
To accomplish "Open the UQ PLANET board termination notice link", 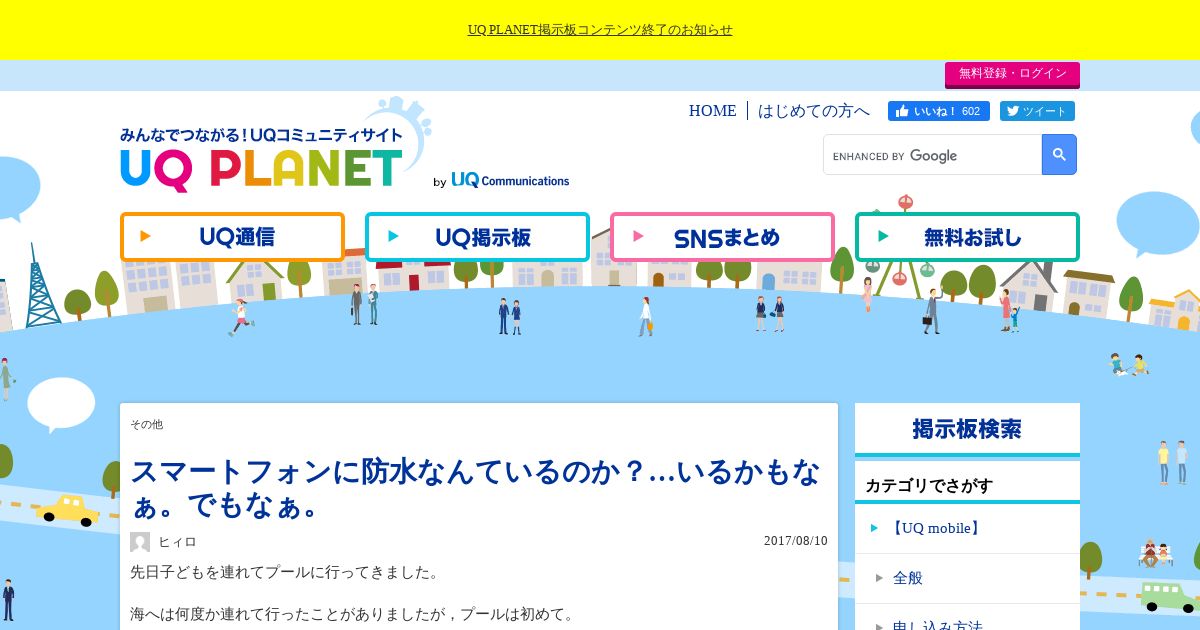I will pyautogui.click(x=600, y=30).
